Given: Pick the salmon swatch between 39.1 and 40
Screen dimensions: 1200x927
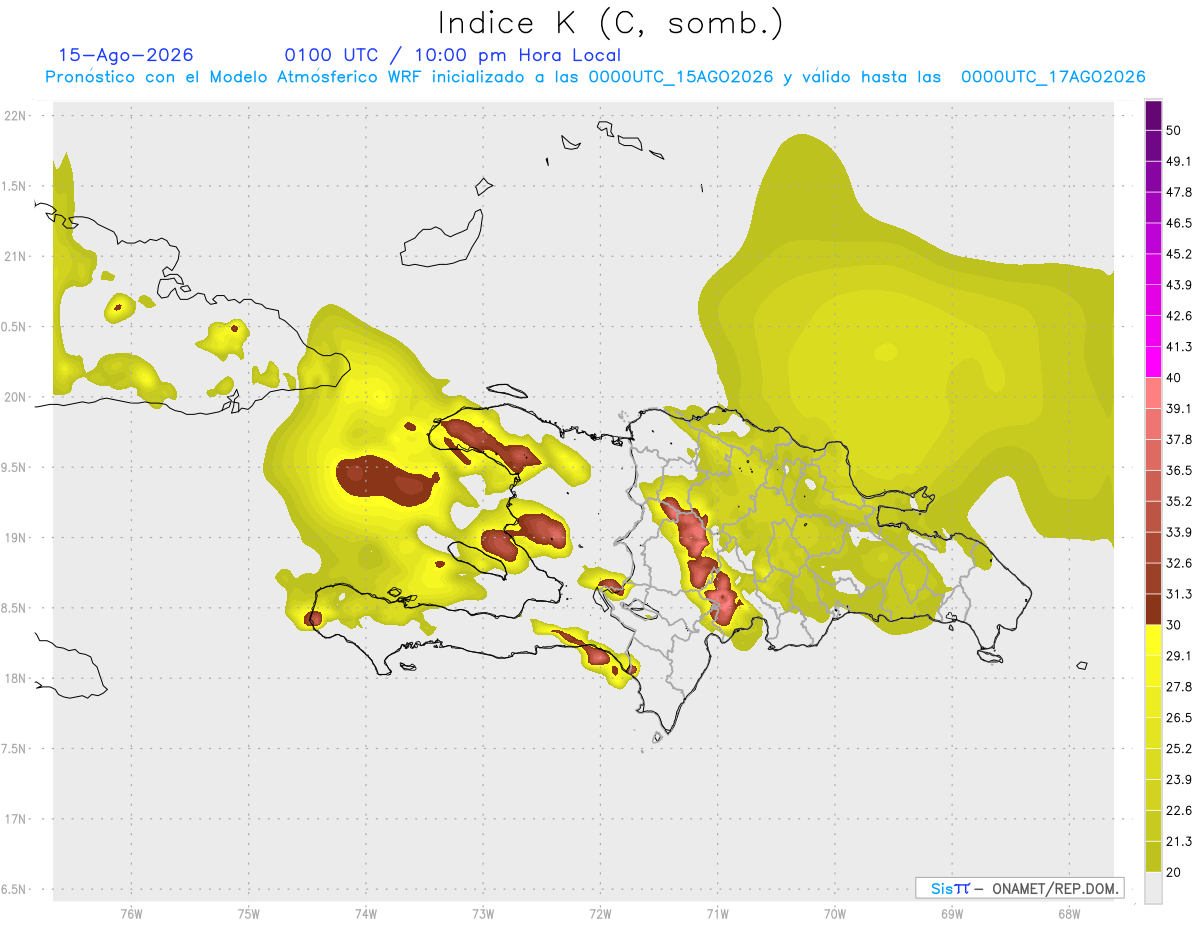Looking at the screenshot, I should click(x=1153, y=393).
